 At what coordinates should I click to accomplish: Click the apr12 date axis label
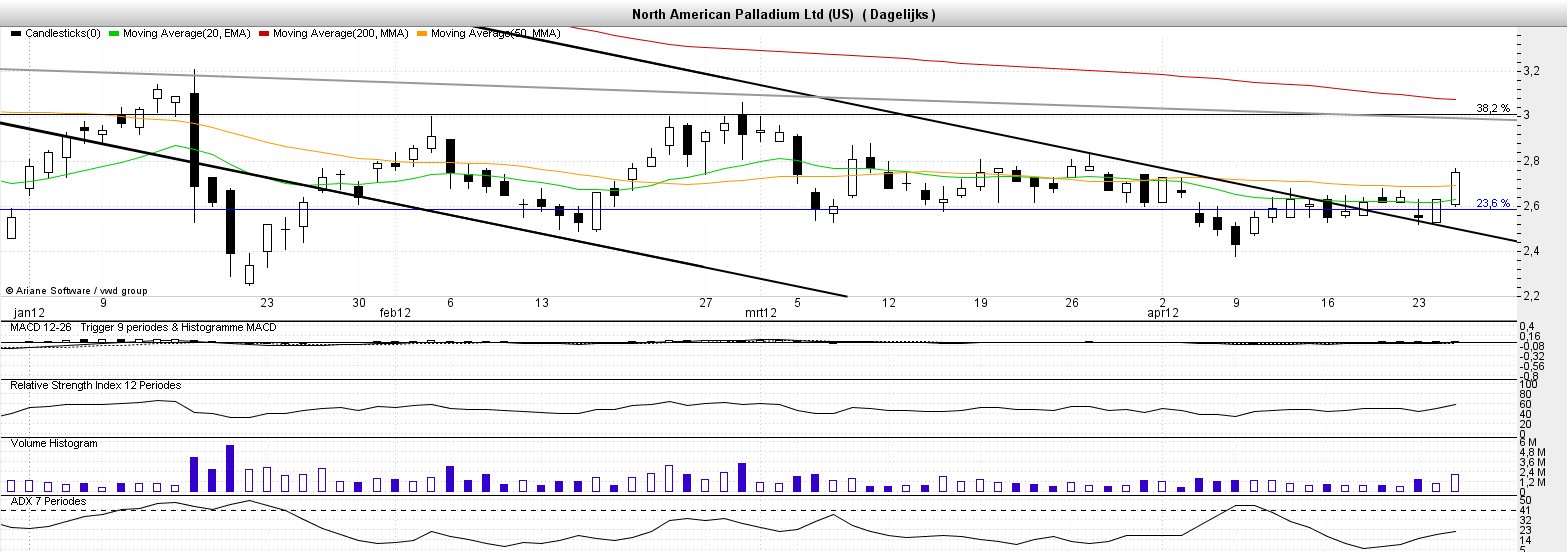pyautogui.click(x=1162, y=313)
